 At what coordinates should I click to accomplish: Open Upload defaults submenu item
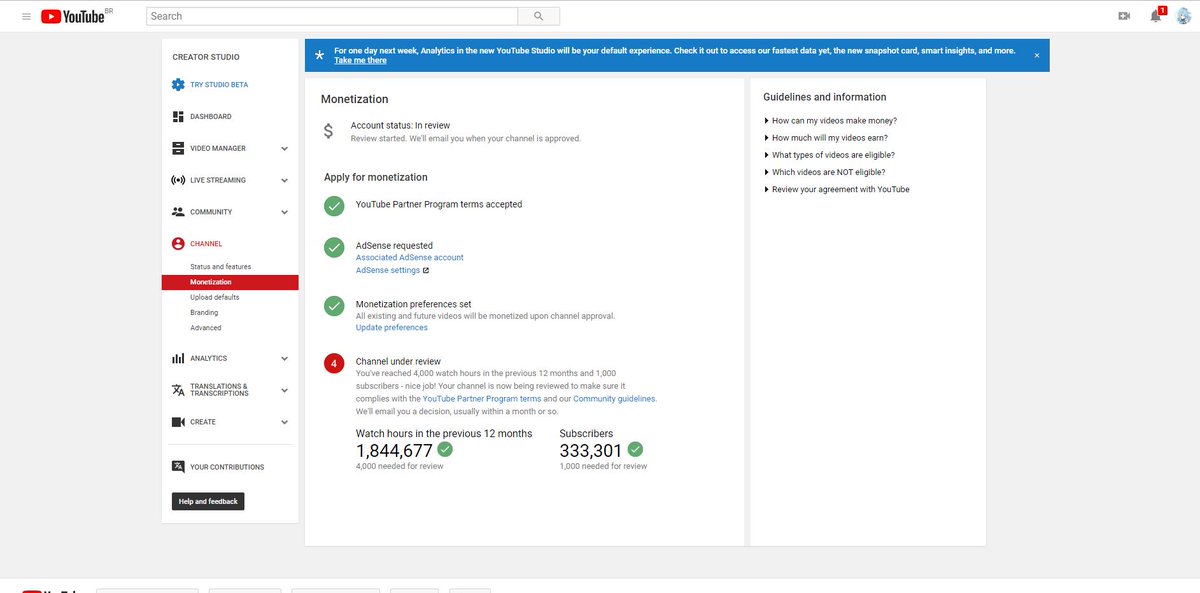click(x=215, y=298)
